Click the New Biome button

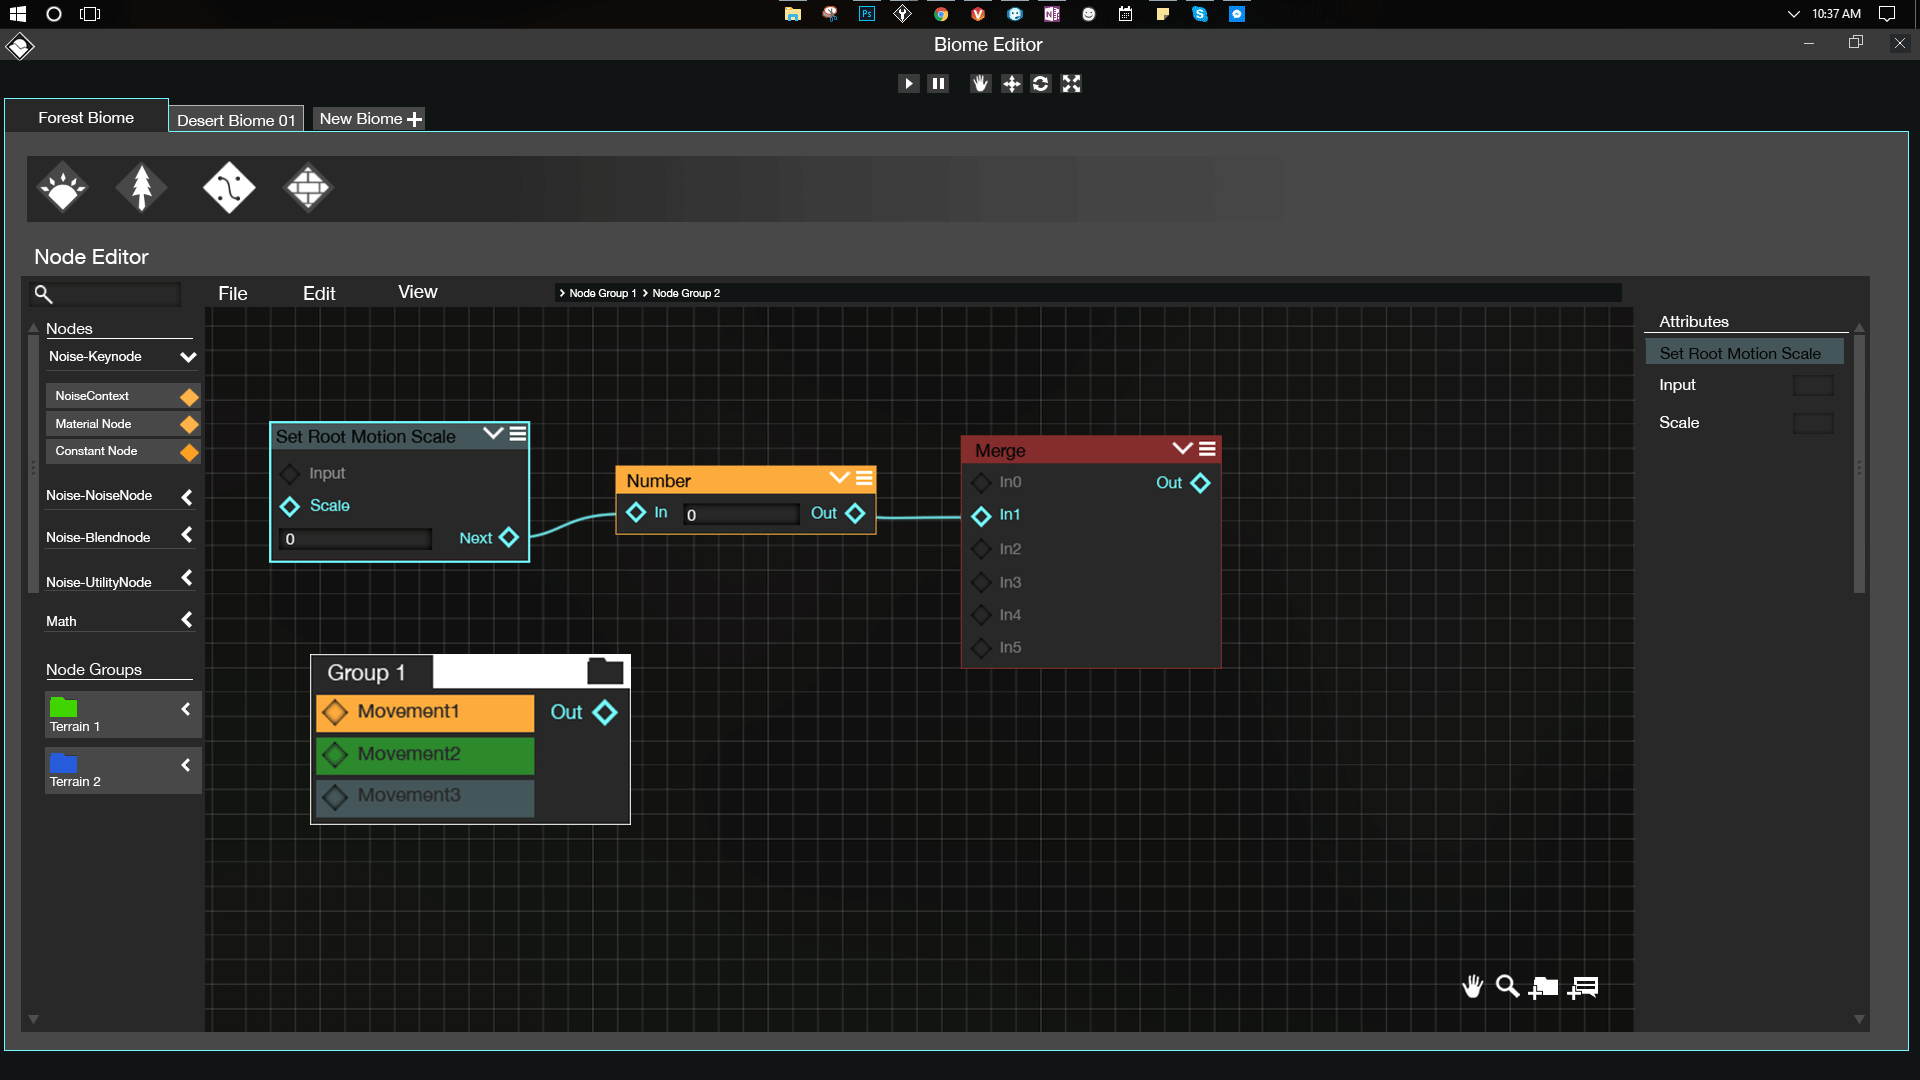tap(369, 119)
